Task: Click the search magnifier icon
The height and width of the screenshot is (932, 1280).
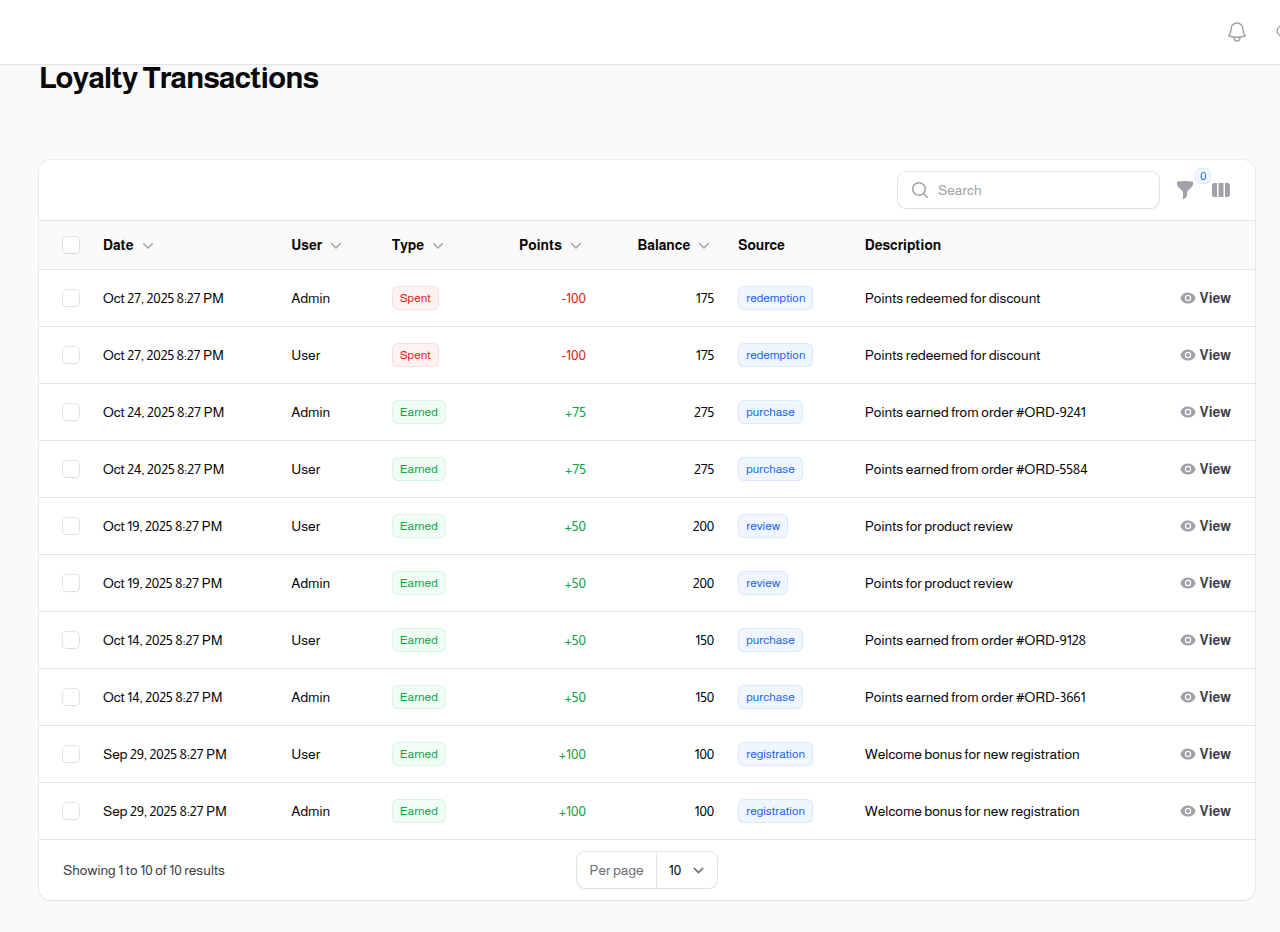Action: 919,190
